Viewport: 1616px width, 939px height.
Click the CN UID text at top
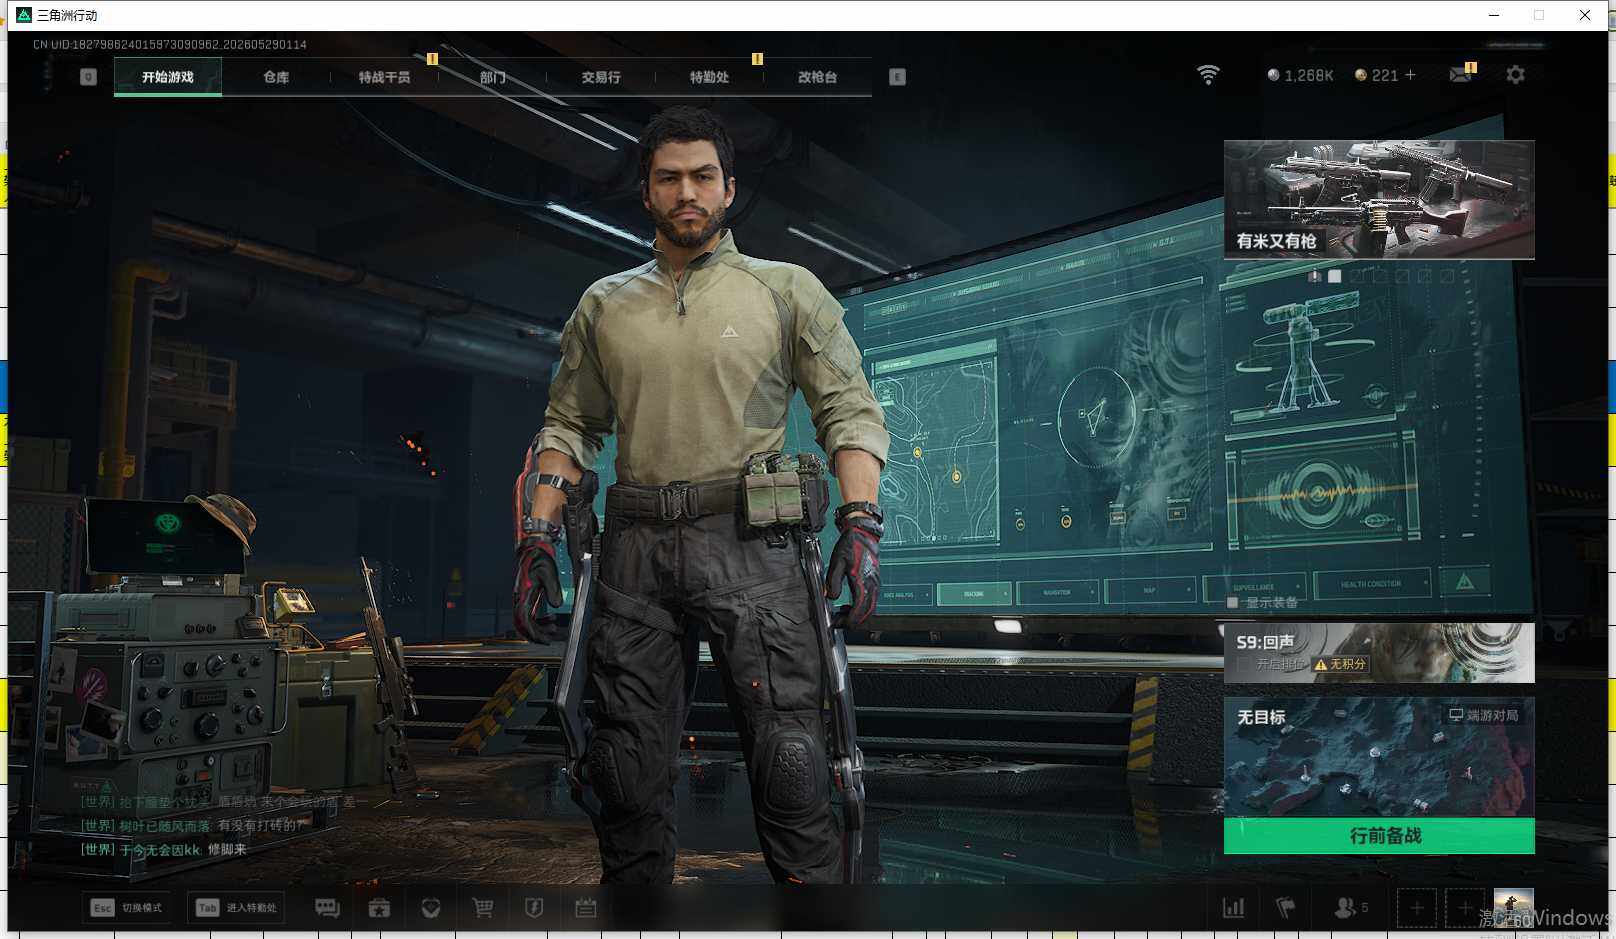coord(170,44)
